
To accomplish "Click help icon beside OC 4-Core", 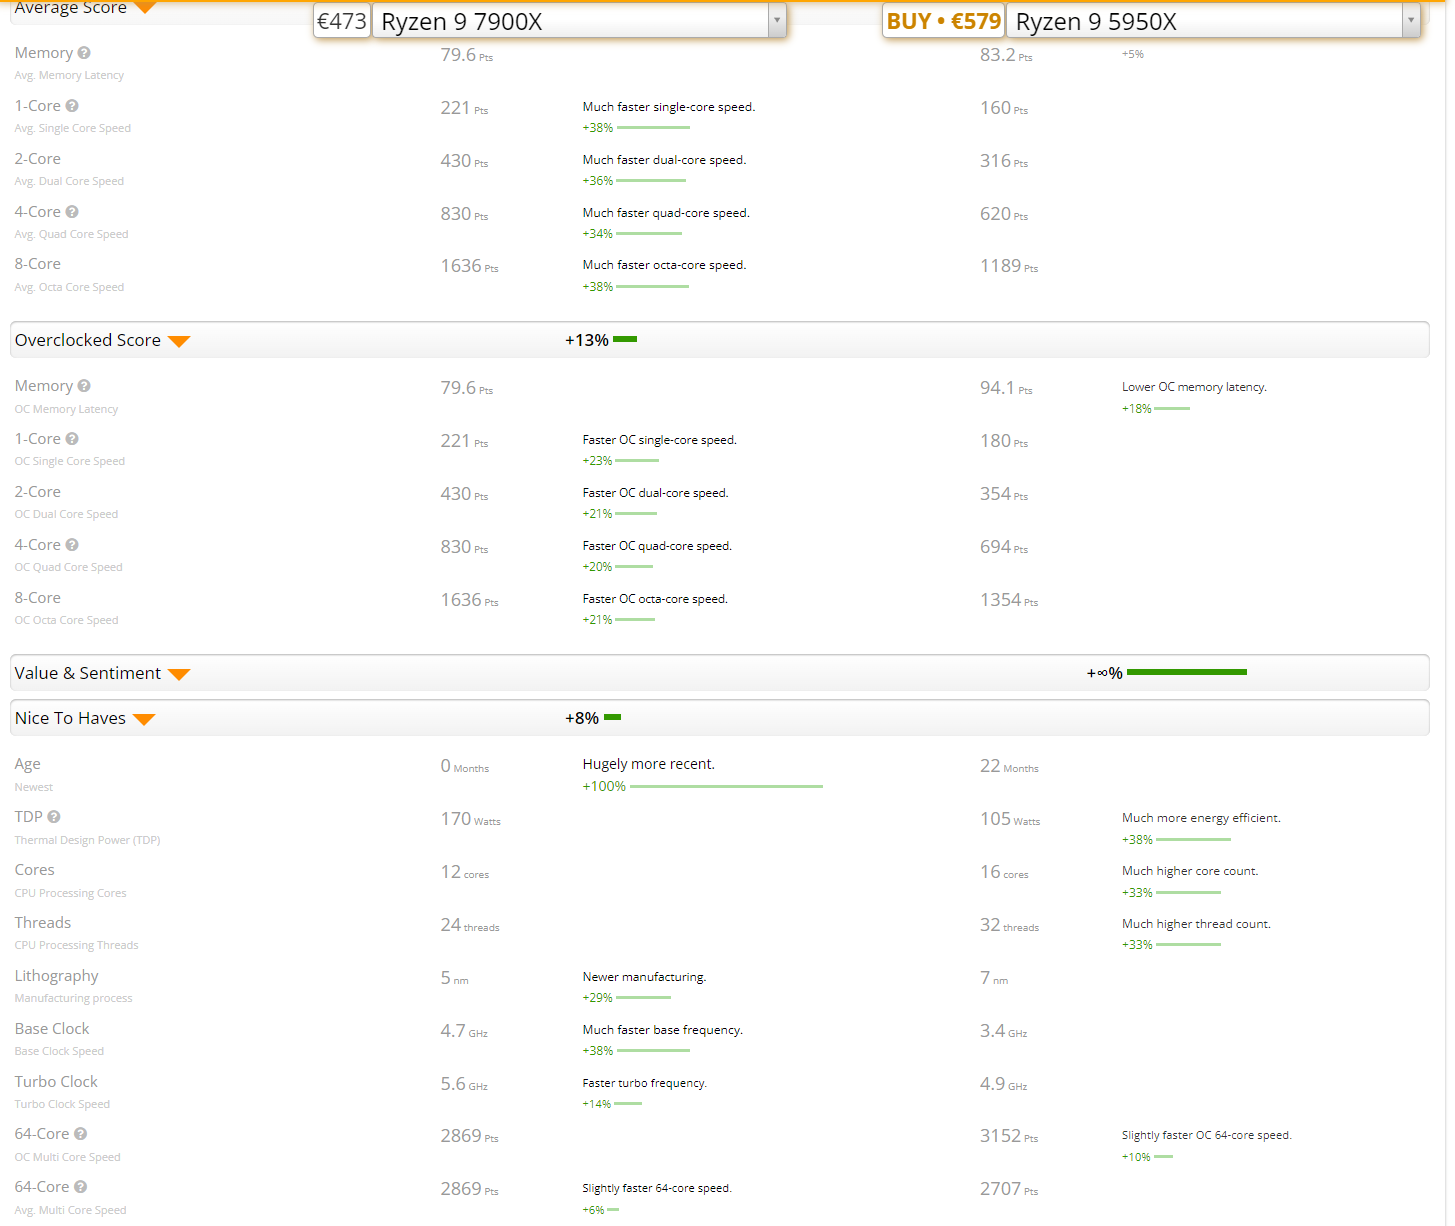I will (x=72, y=545).
